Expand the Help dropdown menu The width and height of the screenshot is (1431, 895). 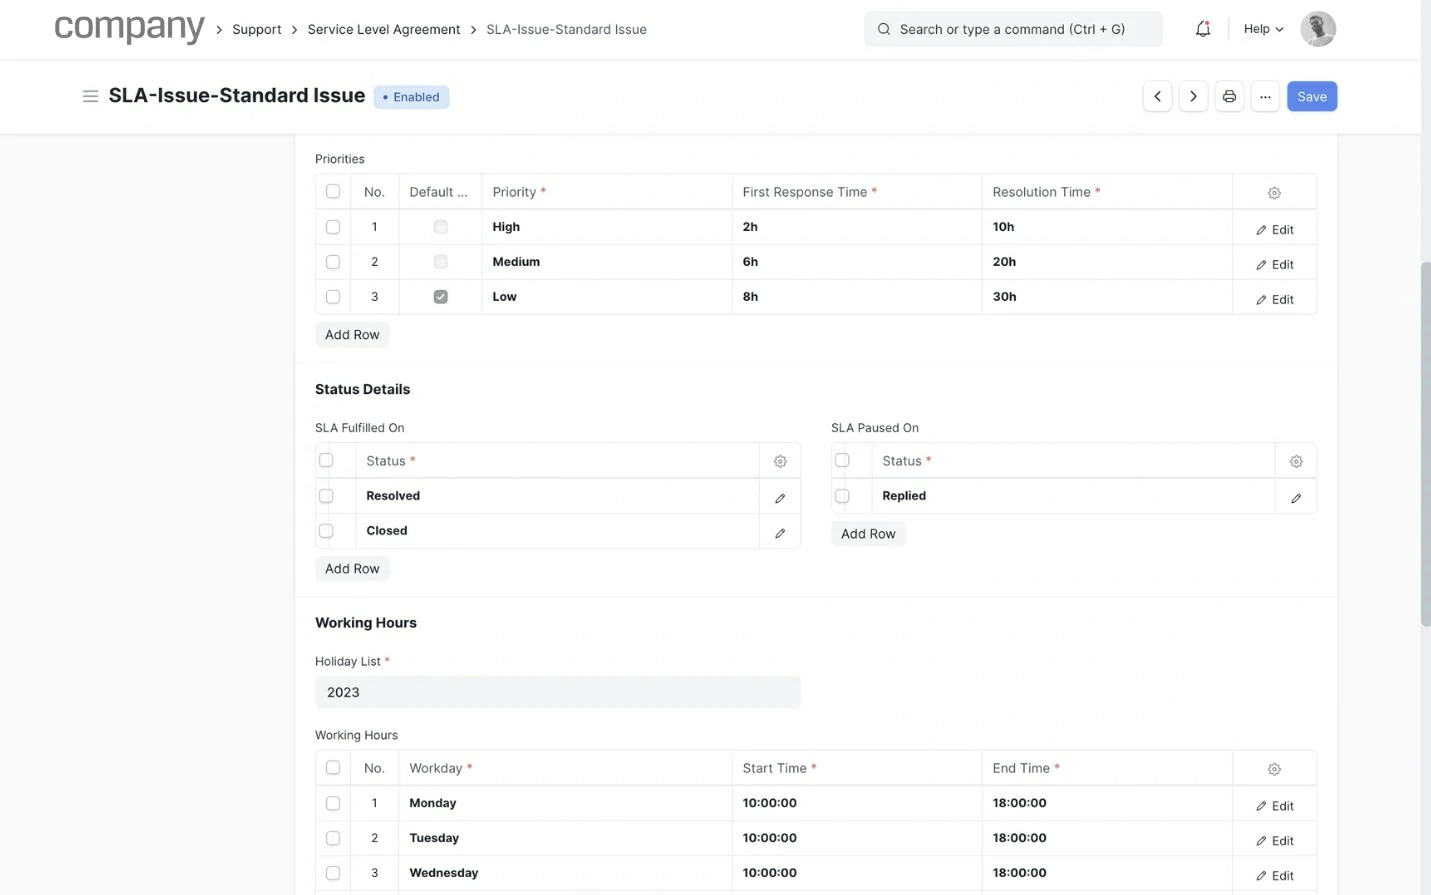[1263, 29]
